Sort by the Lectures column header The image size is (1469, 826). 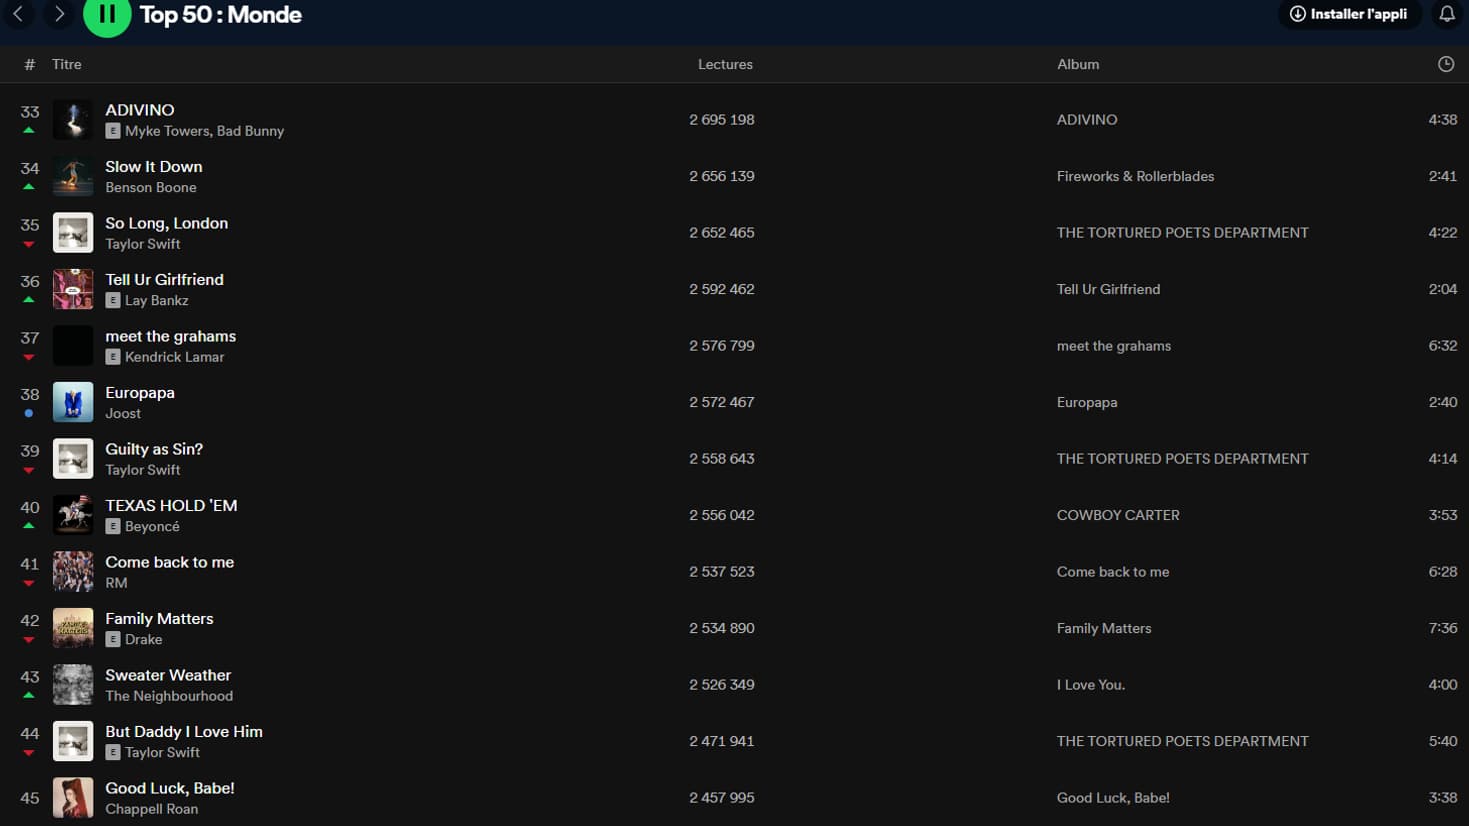click(x=725, y=64)
